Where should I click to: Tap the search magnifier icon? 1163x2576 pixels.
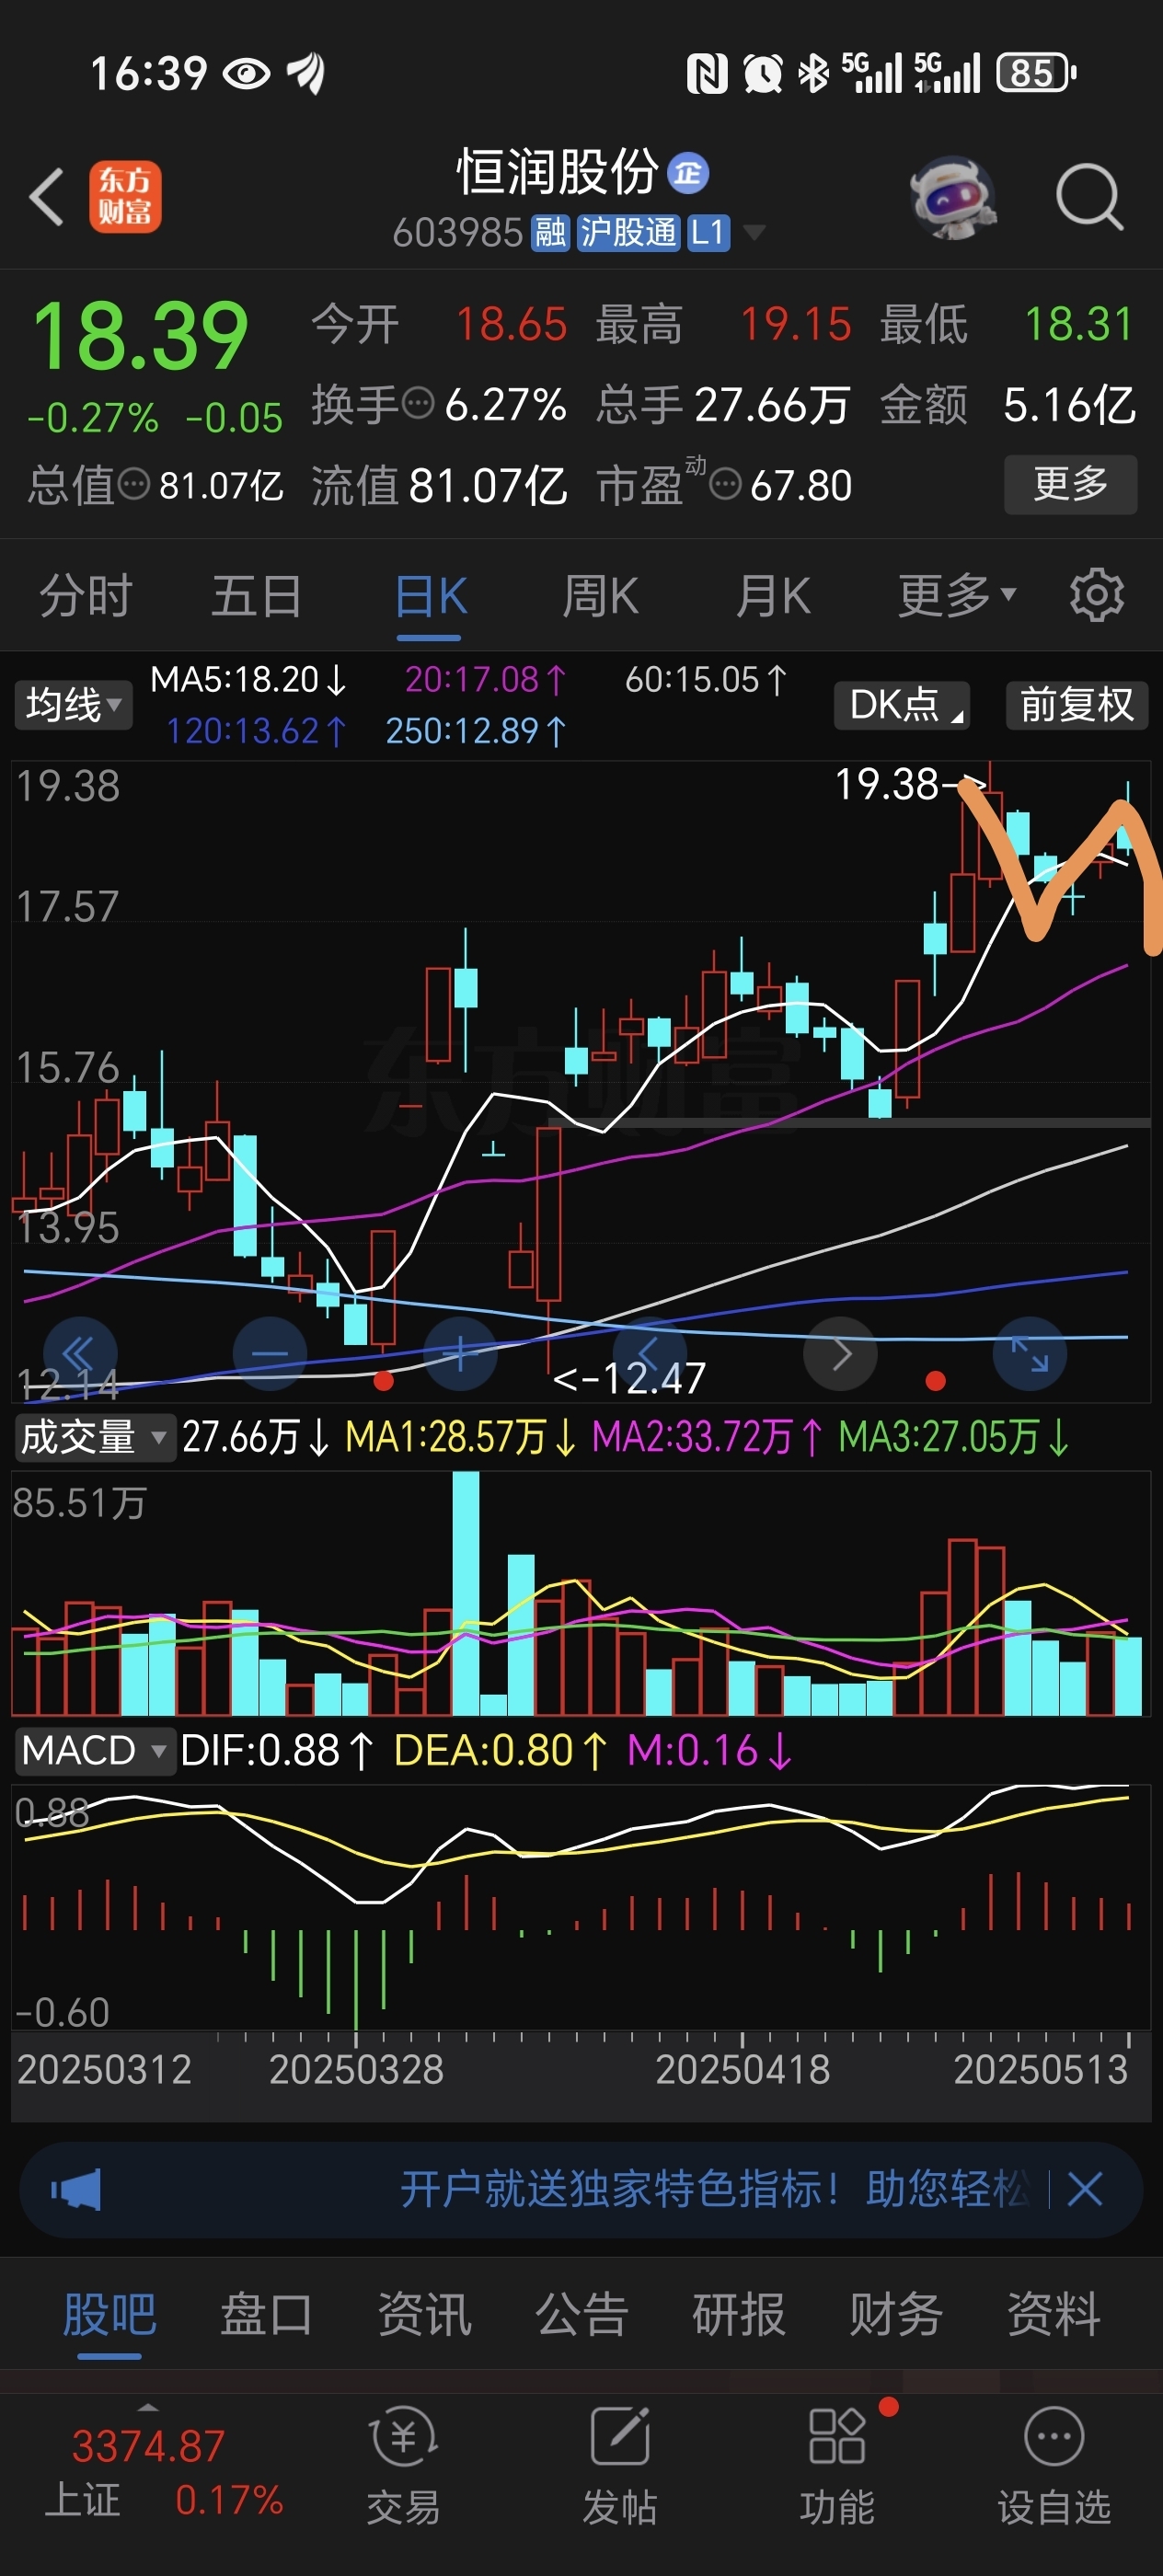pos(1089,197)
